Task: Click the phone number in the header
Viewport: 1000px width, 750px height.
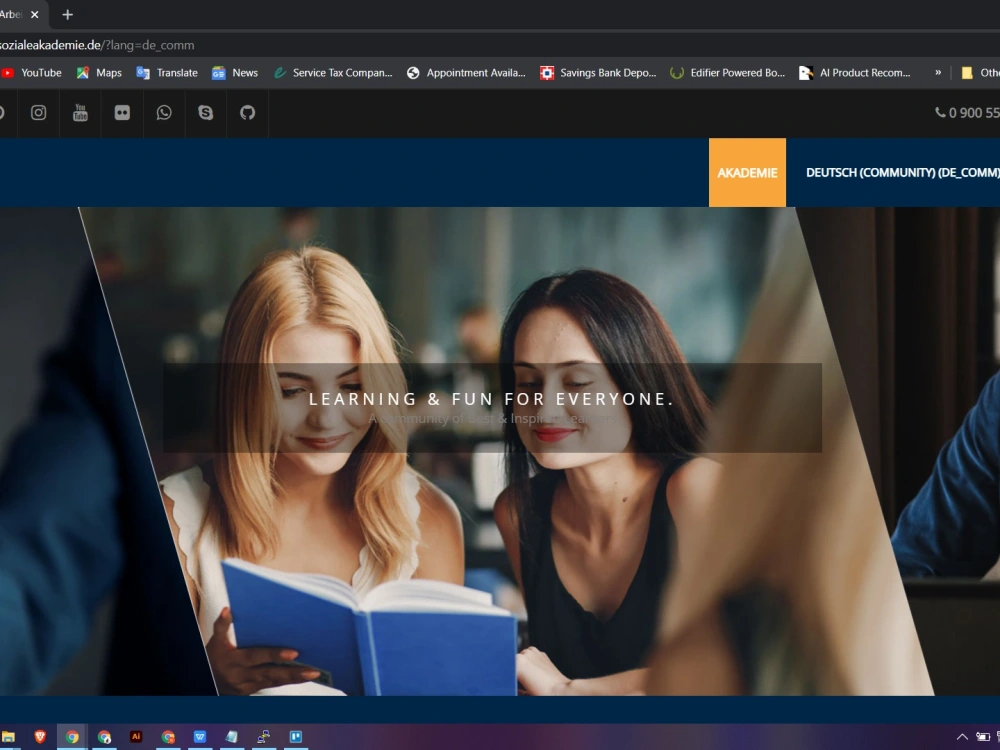Action: tap(967, 113)
